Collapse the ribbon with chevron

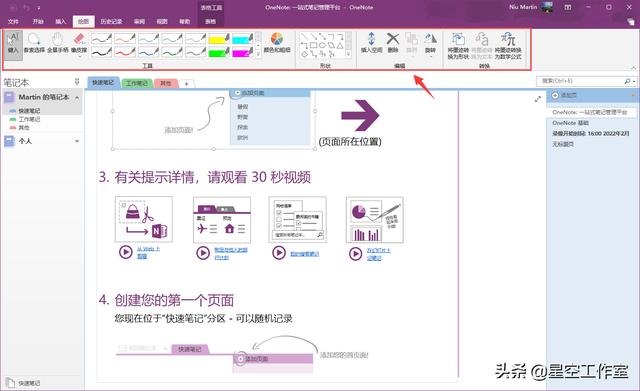pyautogui.click(x=633, y=68)
